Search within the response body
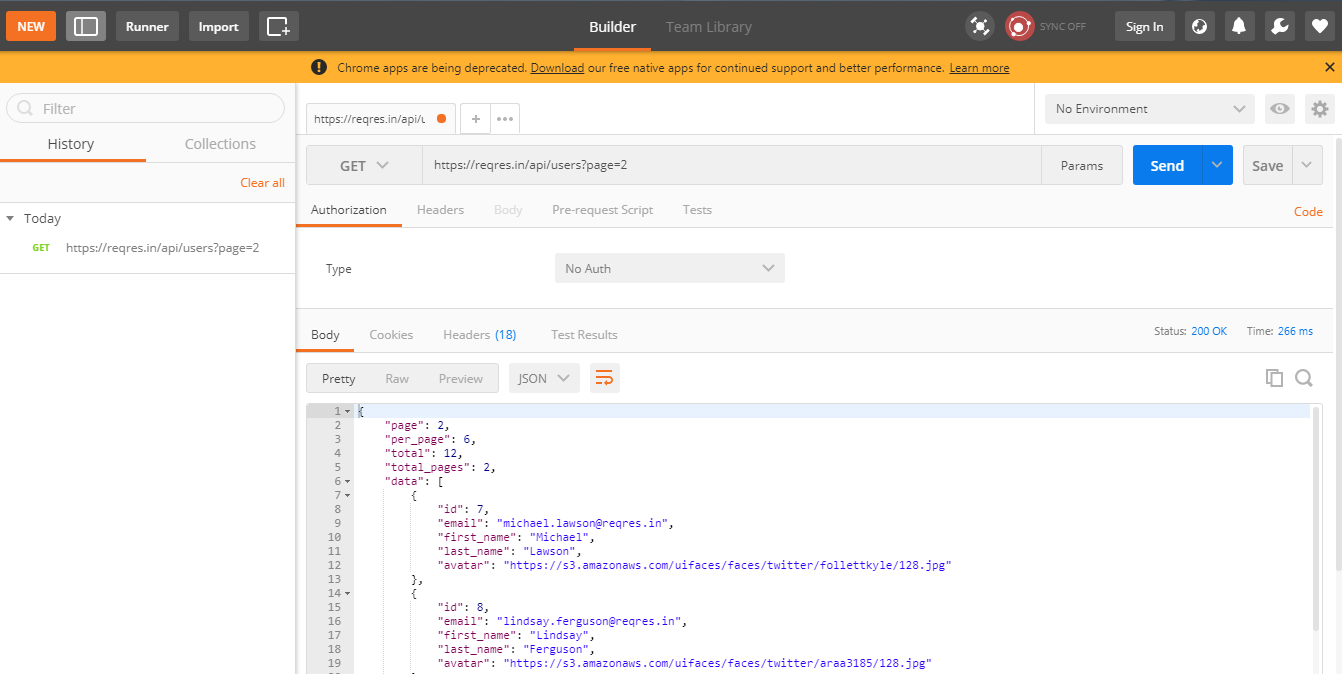Screen dimensions: 1342x674 pyautogui.click(x=1304, y=378)
